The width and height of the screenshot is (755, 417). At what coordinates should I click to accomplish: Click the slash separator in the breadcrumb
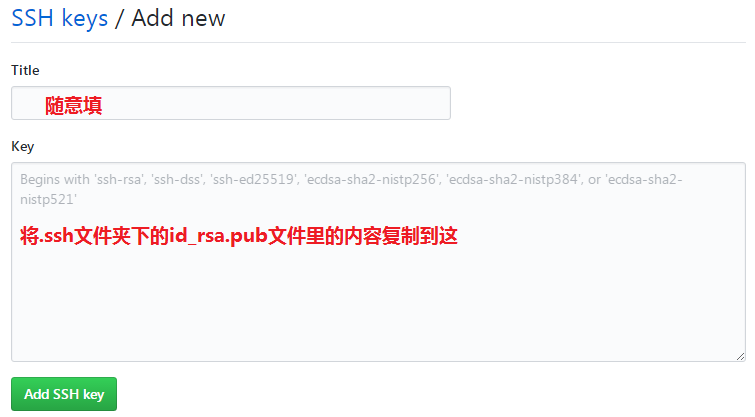[119, 19]
